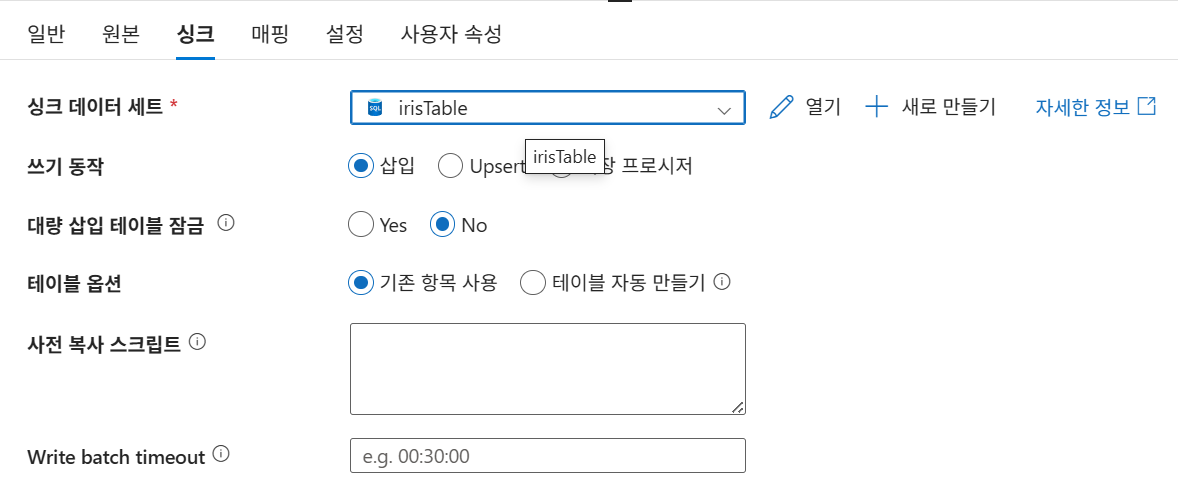Image resolution: width=1178 pixels, height=493 pixels.
Task: Select the Upsert radio button
Action: pos(450,166)
